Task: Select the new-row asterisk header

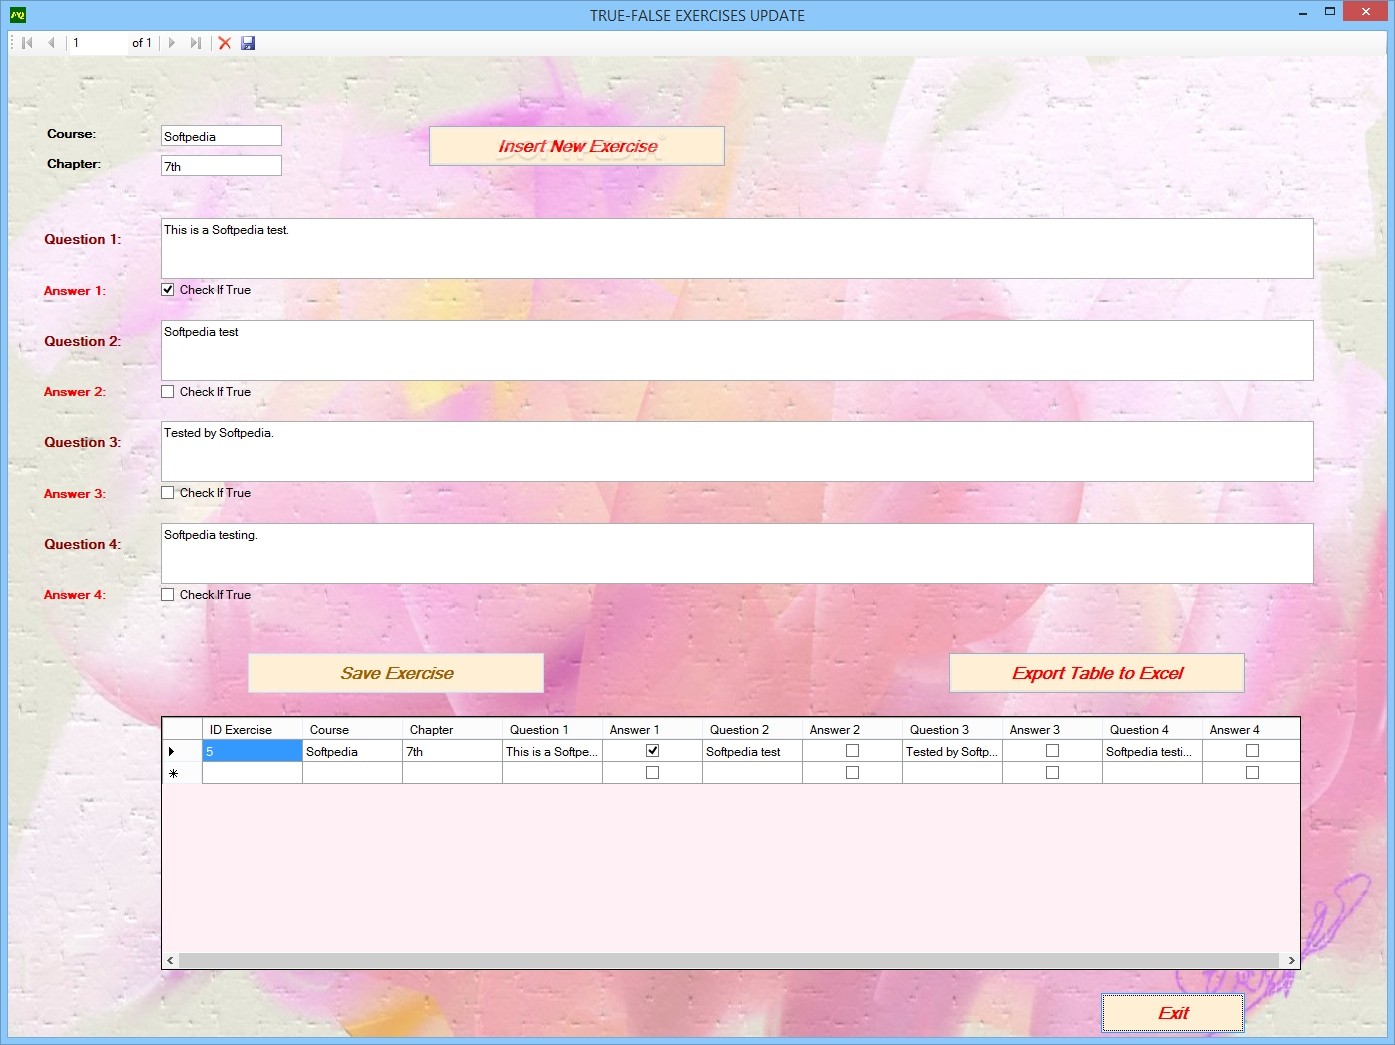Action: [182, 773]
